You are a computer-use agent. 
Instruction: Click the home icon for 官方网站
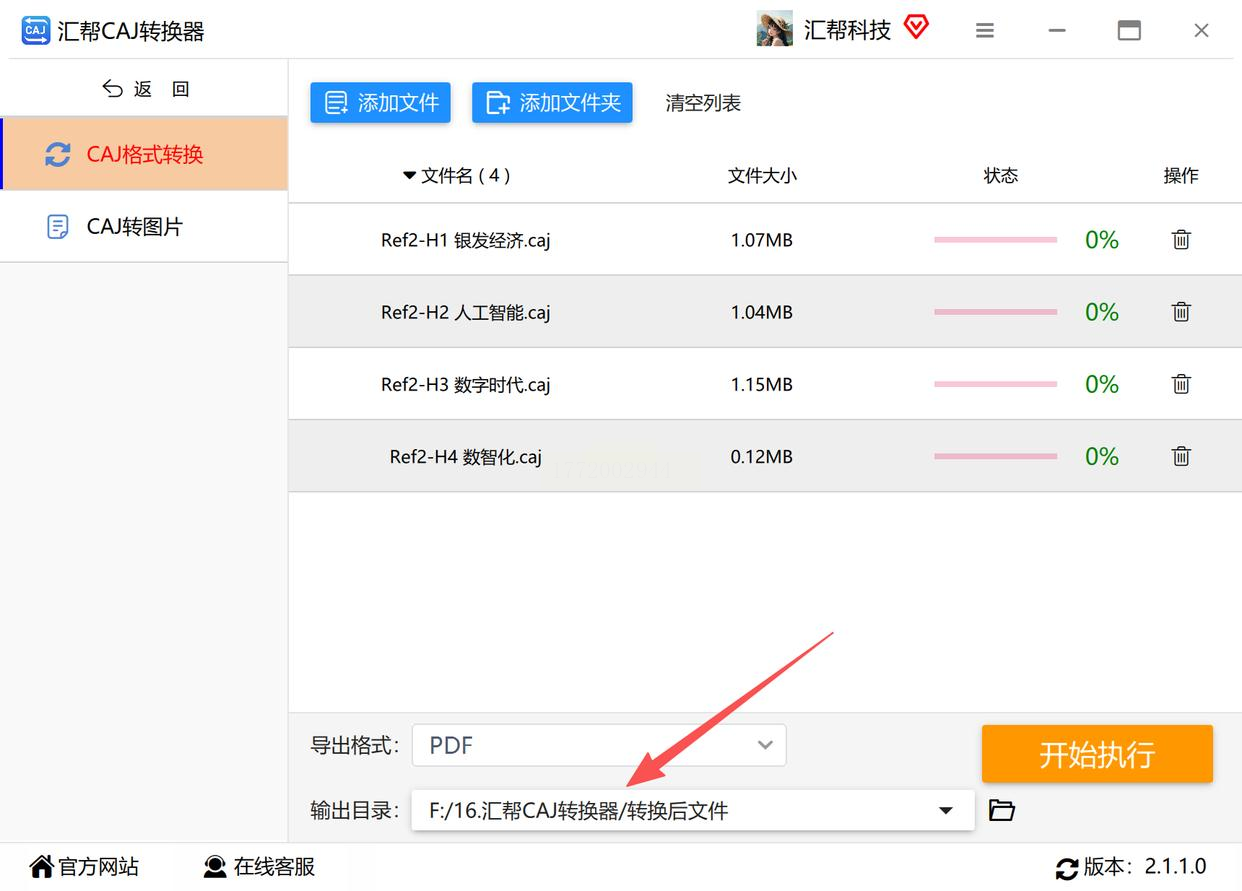[41, 866]
